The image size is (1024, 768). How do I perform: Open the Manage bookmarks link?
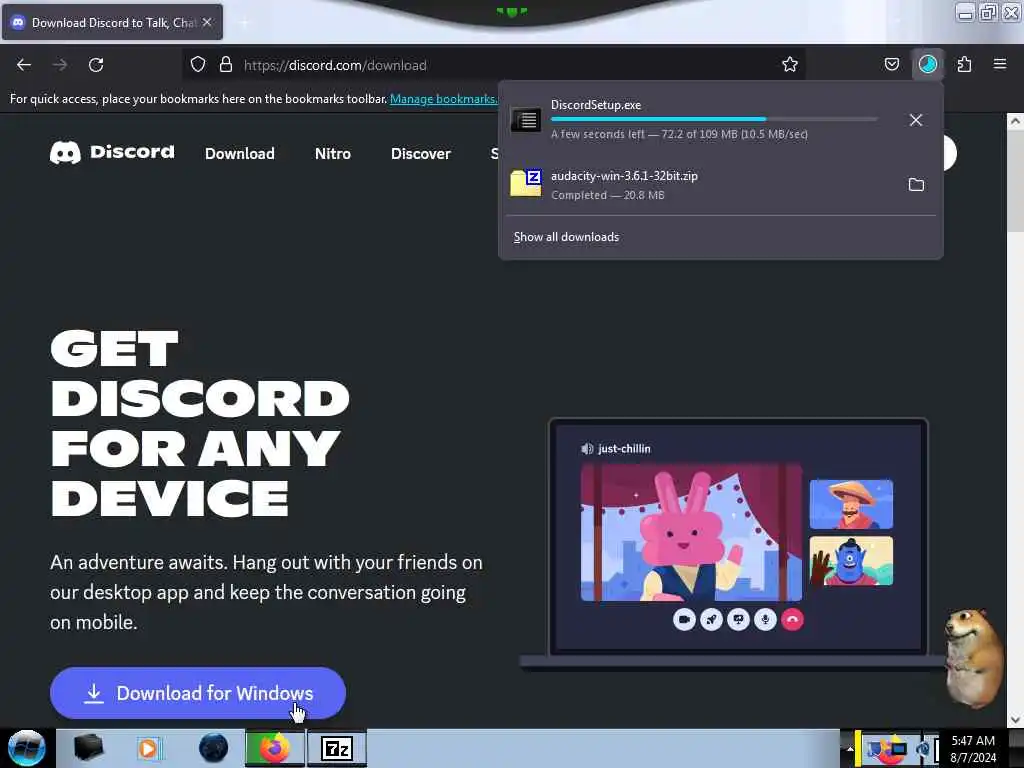[443, 99]
